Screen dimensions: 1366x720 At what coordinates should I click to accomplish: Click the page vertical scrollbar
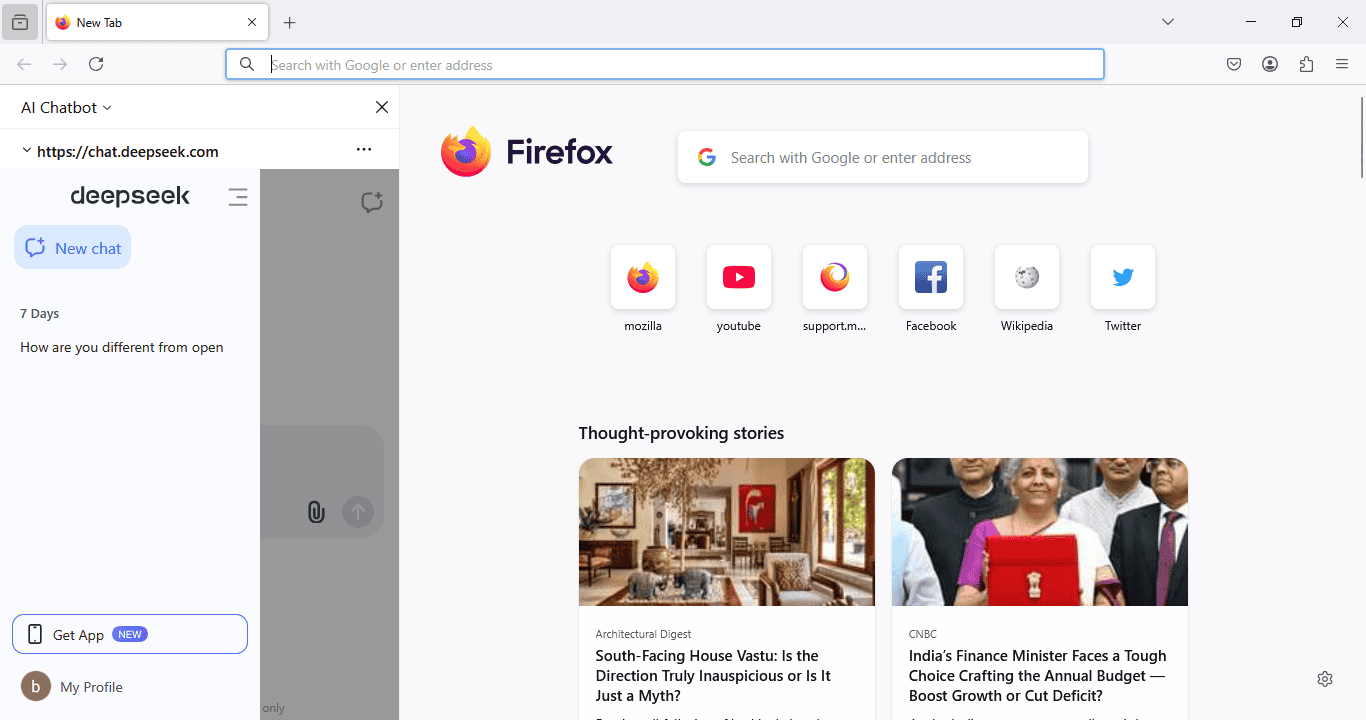(x=1361, y=138)
